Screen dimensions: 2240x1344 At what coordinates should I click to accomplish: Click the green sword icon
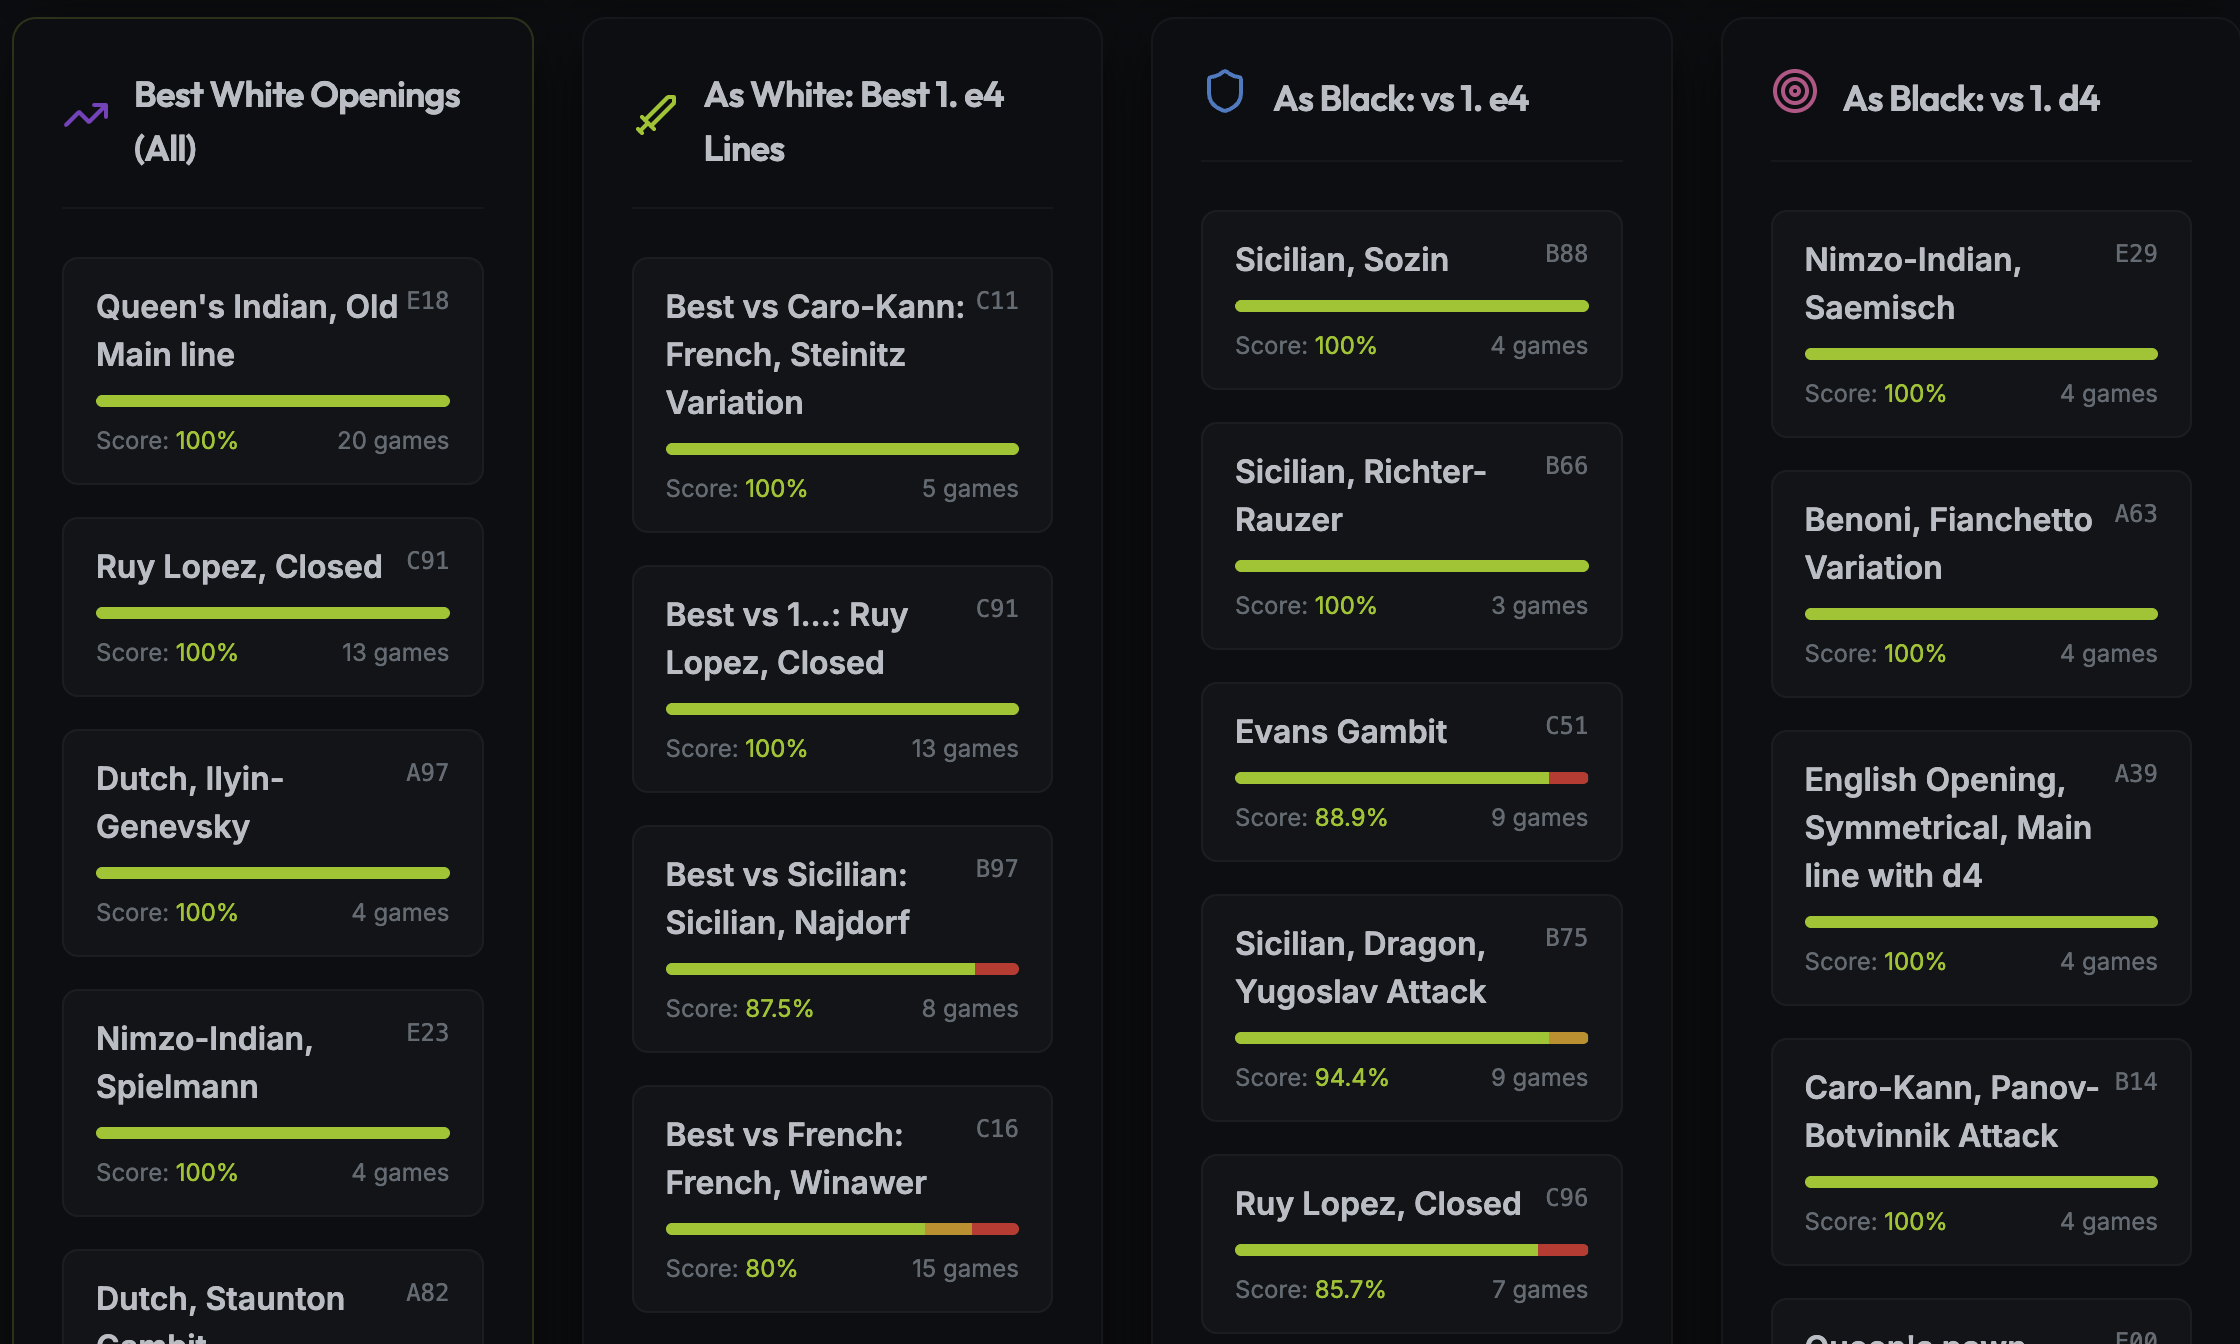656,115
